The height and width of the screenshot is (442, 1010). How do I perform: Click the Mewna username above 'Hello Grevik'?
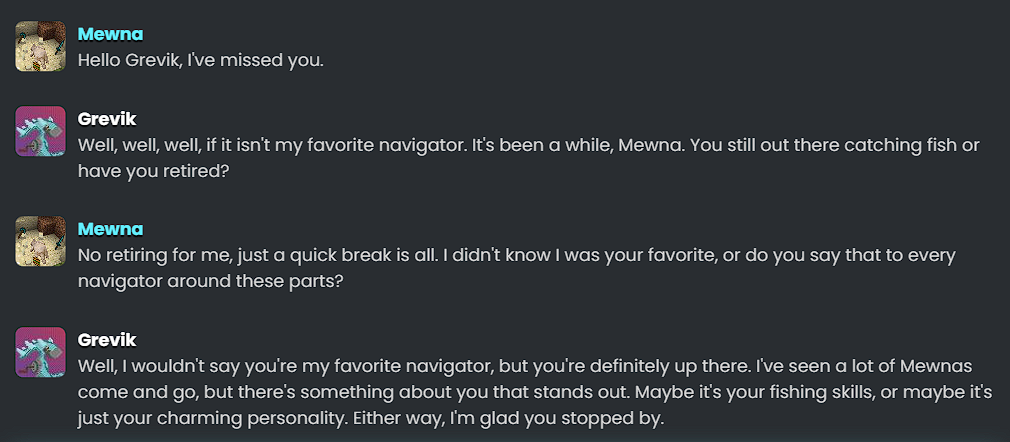[110, 34]
